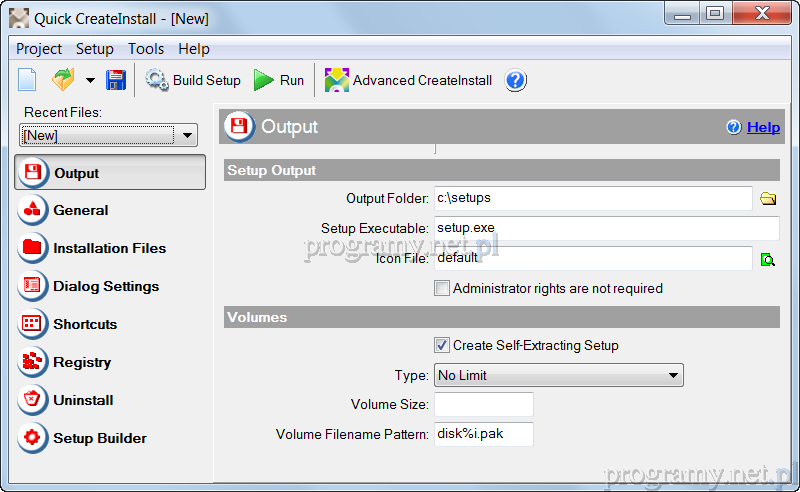Image resolution: width=800 pixels, height=492 pixels.
Task: Expand the arrow next to Open icon
Action: click(x=90, y=81)
